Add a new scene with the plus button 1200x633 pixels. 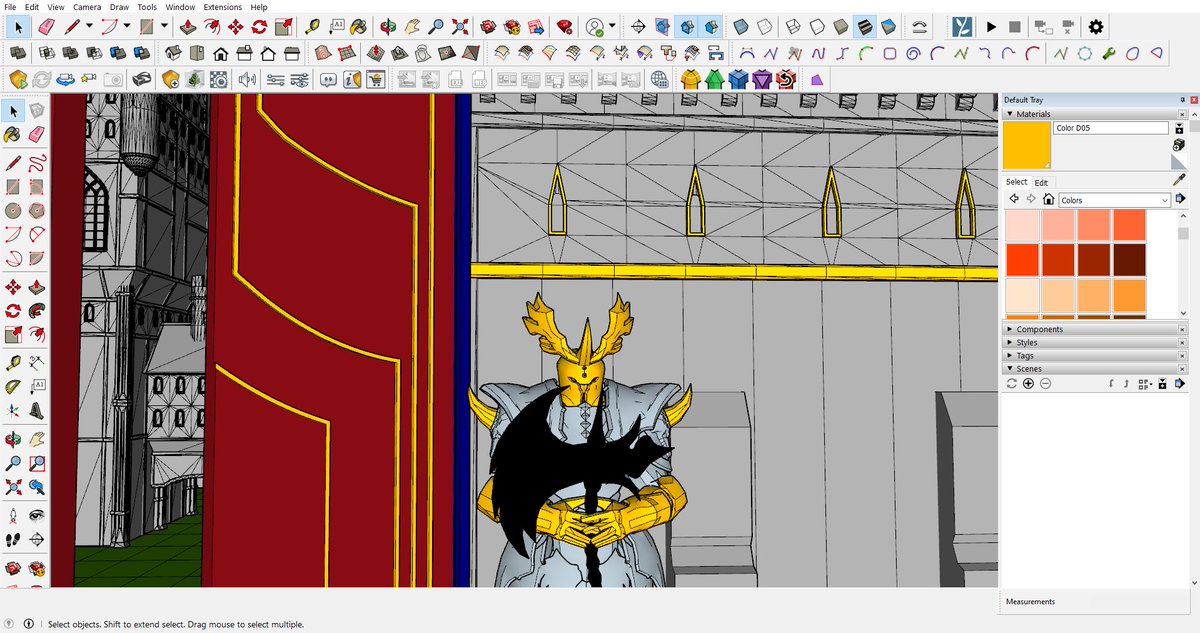1028,383
